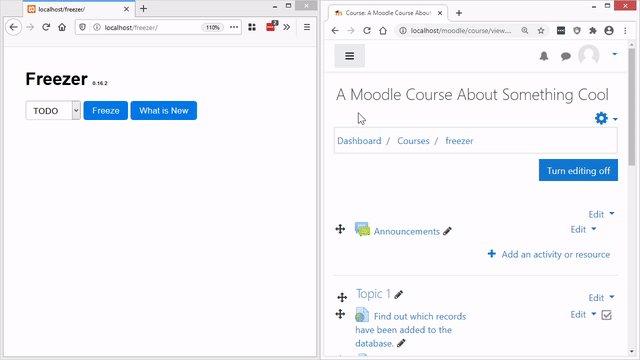Click the 110% zoom level indicator

(212, 27)
